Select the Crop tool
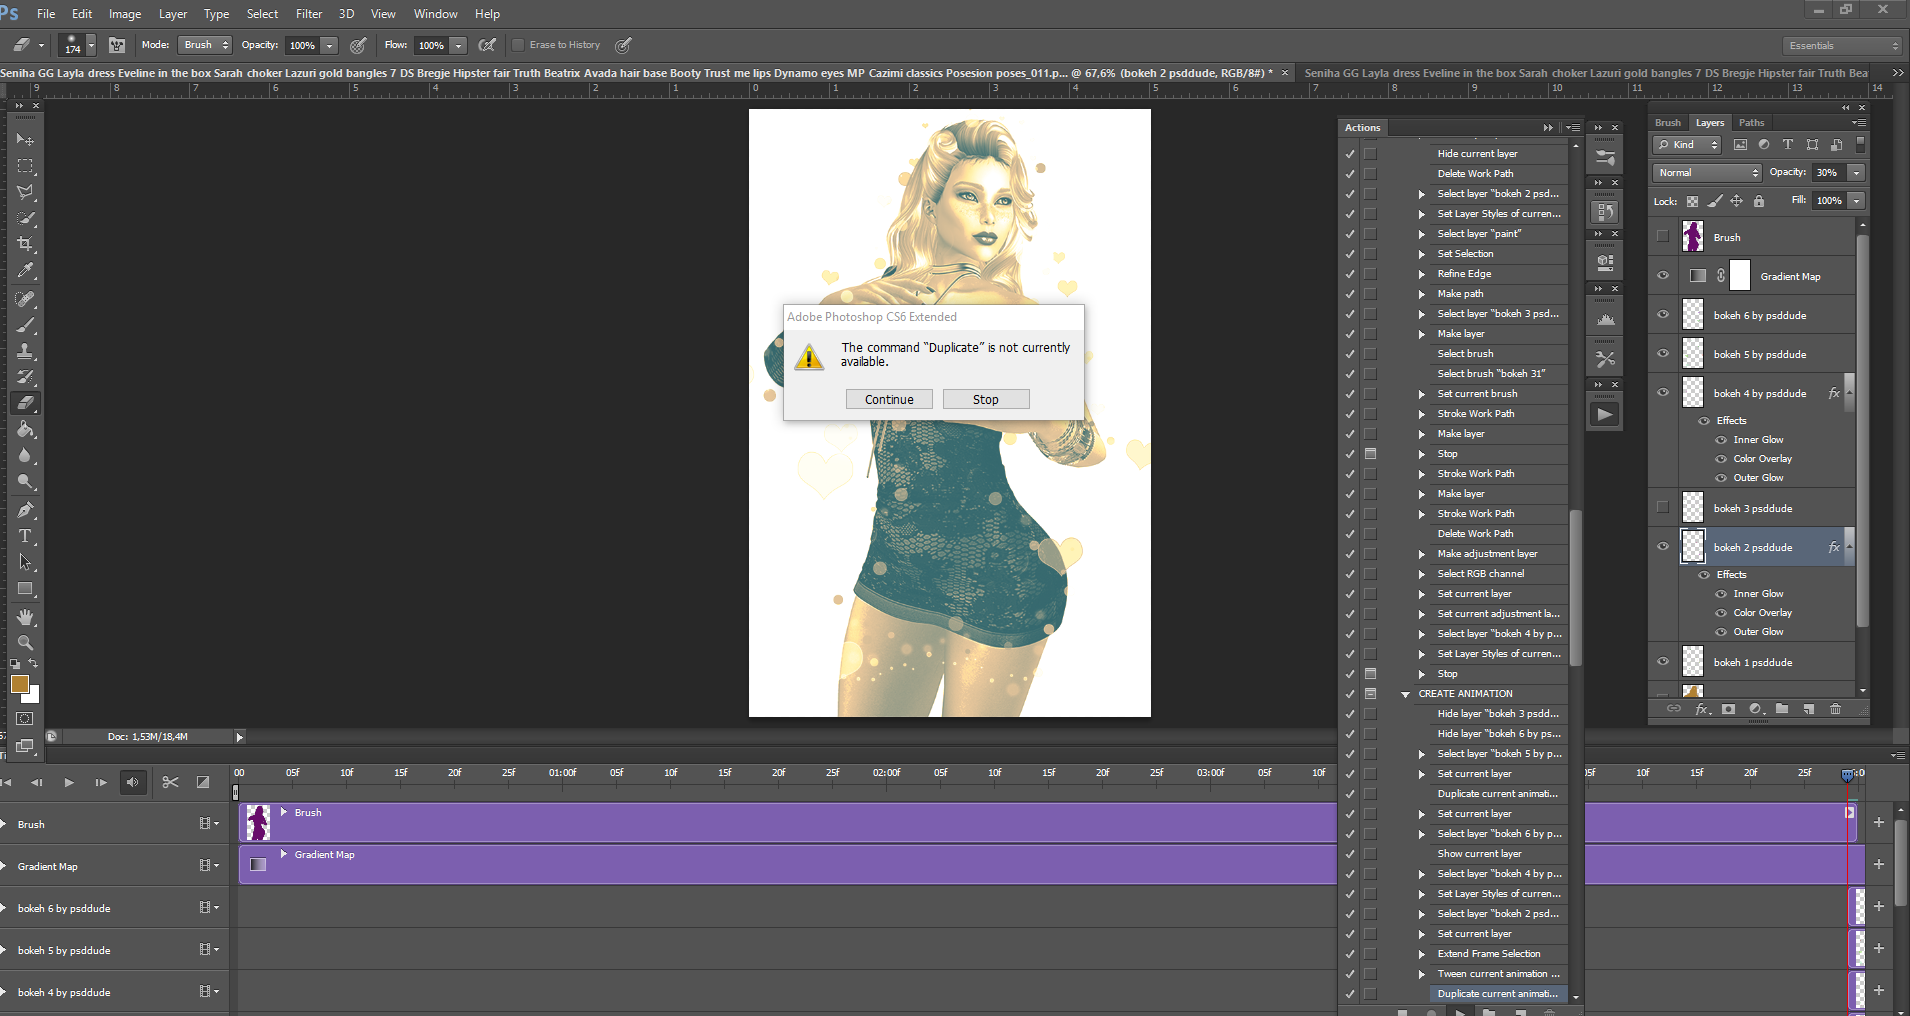The width and height of the screenshot is (1910, 1016). 26,244
